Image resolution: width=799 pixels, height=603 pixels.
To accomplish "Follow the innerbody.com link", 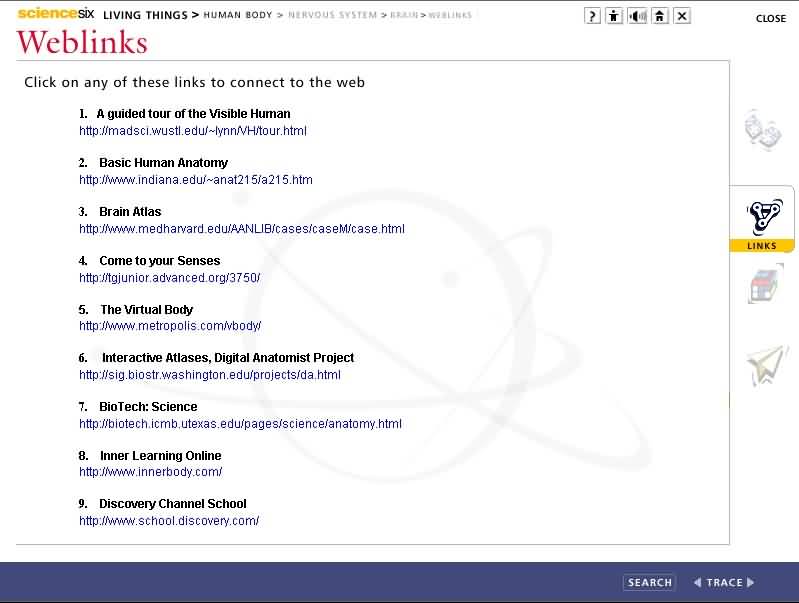I will point(151,472).
